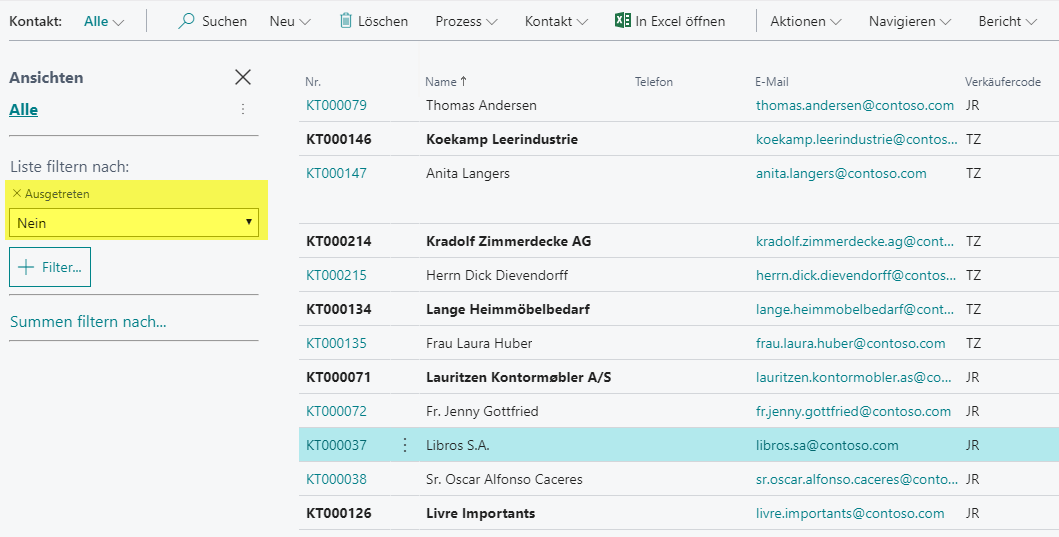The width and height of the screenshot is (1059, 537).
Task: Select the Alle view link
Action: (24, 109)
